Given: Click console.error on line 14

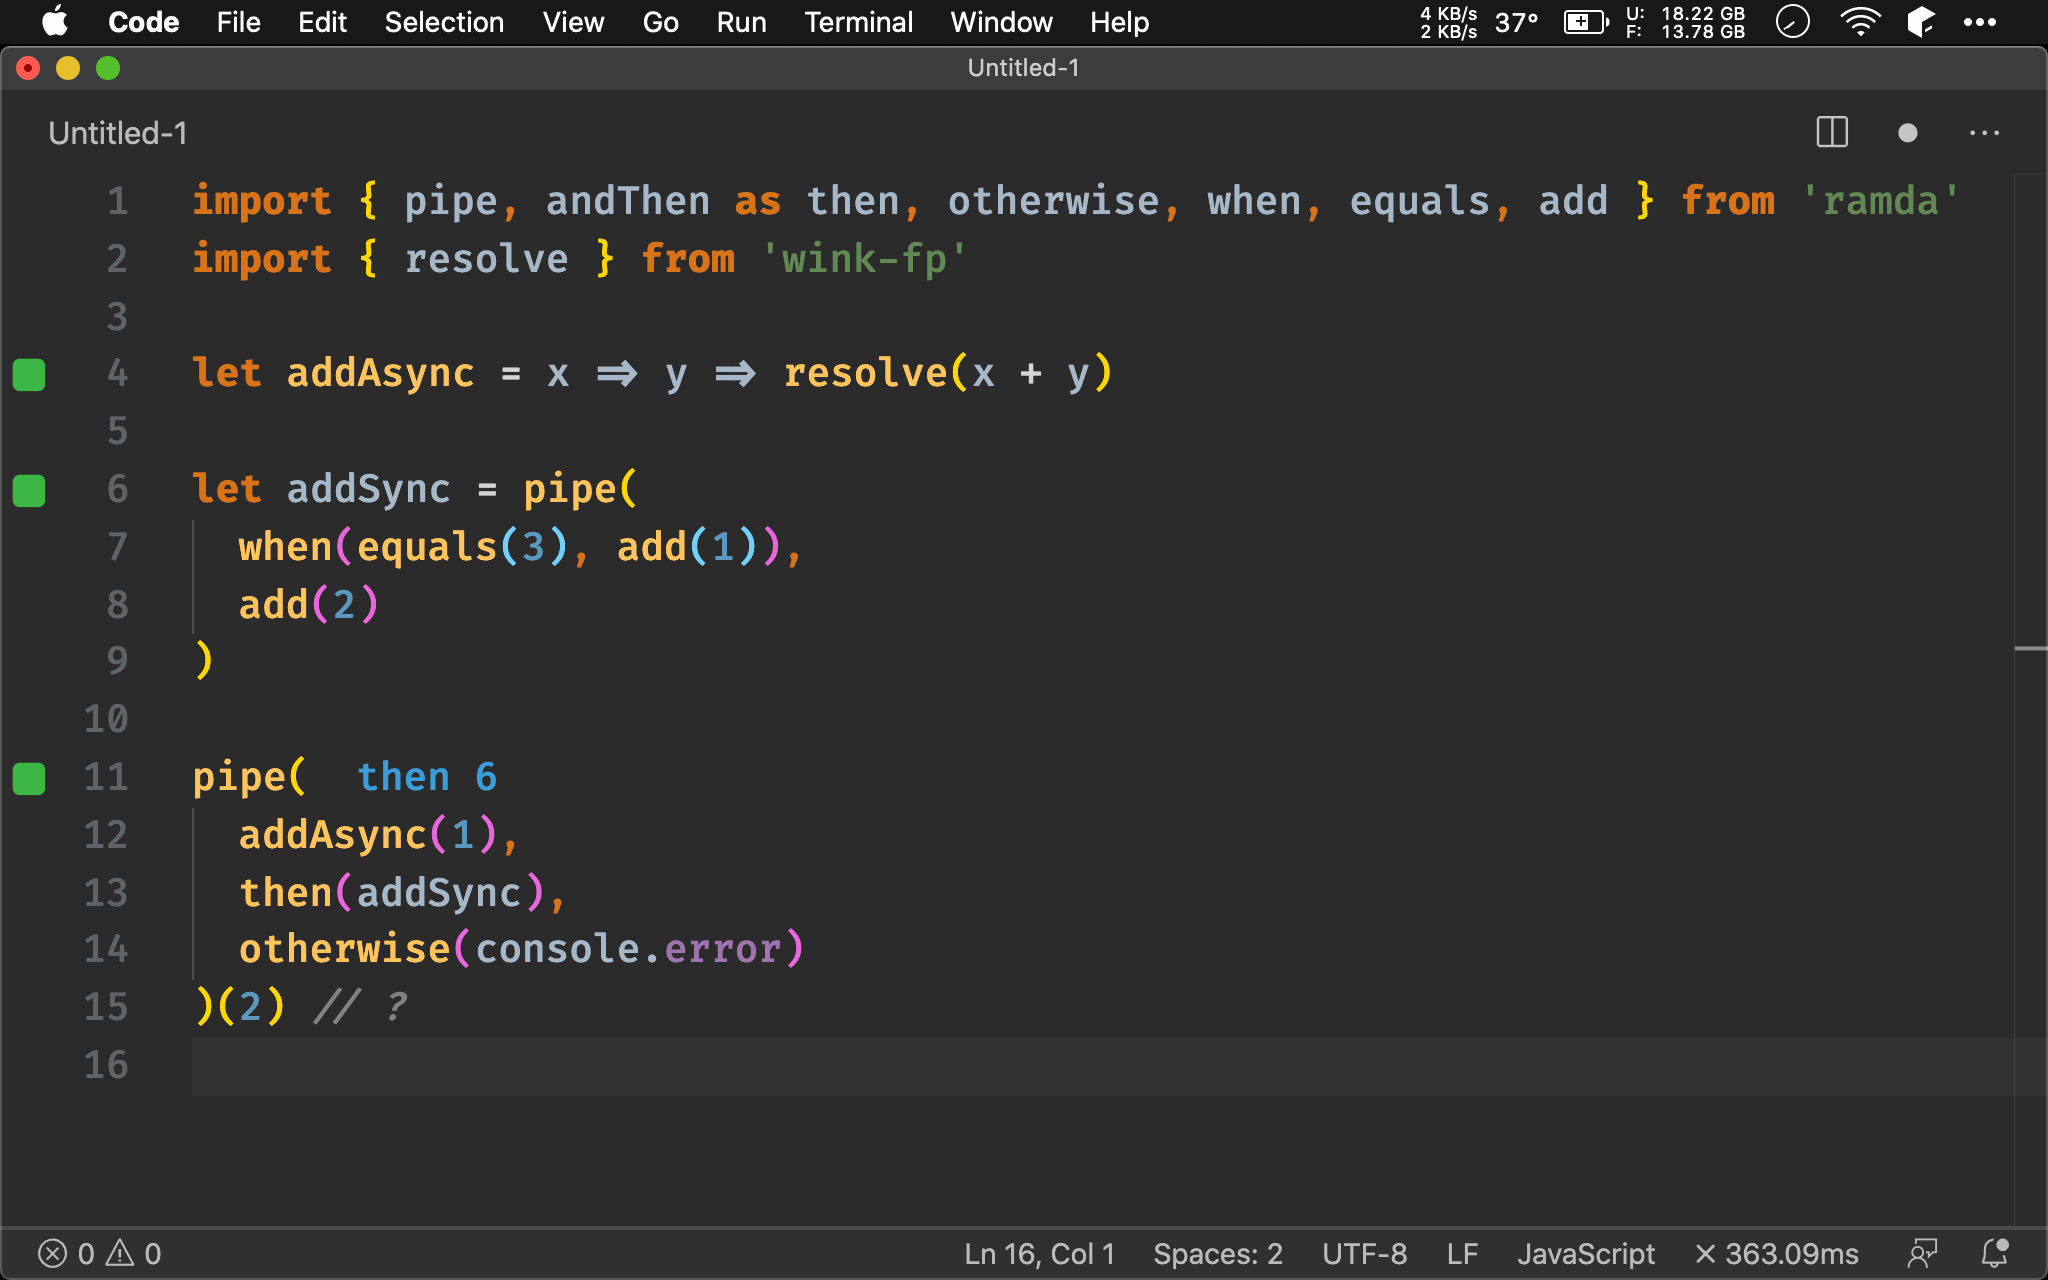Looking at the screenshot, I should pos(627,949).
